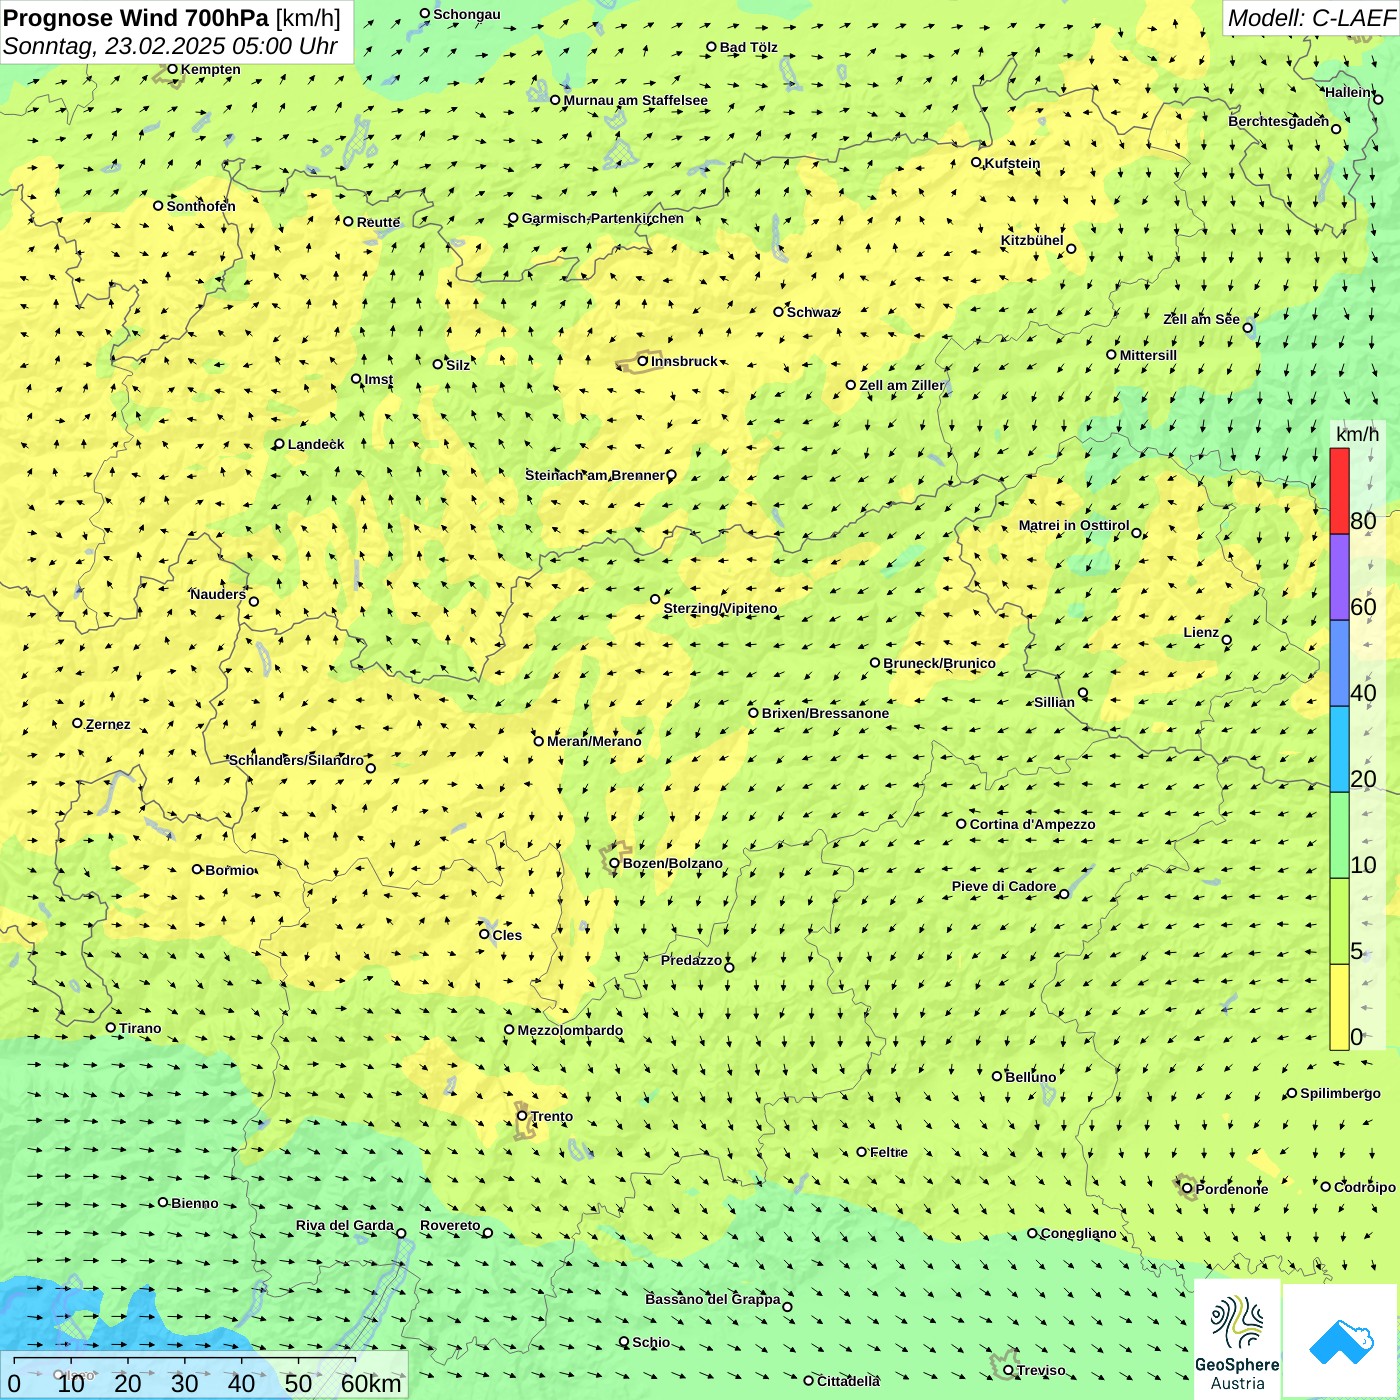Image resolution: width=1400 pixels, height=1400 pixels.
Task: Click the 'Schio' label
Action: coord(651,1342)
